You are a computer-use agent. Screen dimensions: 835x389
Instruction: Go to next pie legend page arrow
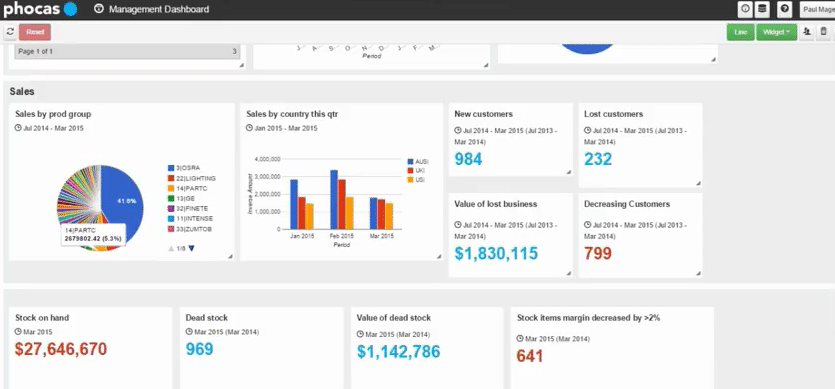192,248
